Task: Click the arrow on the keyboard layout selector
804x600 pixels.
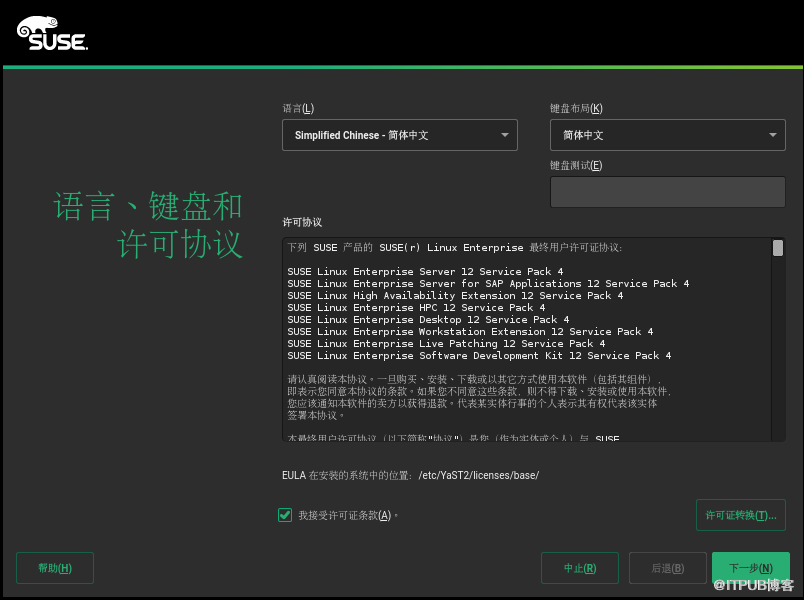Action: [773, 135]
